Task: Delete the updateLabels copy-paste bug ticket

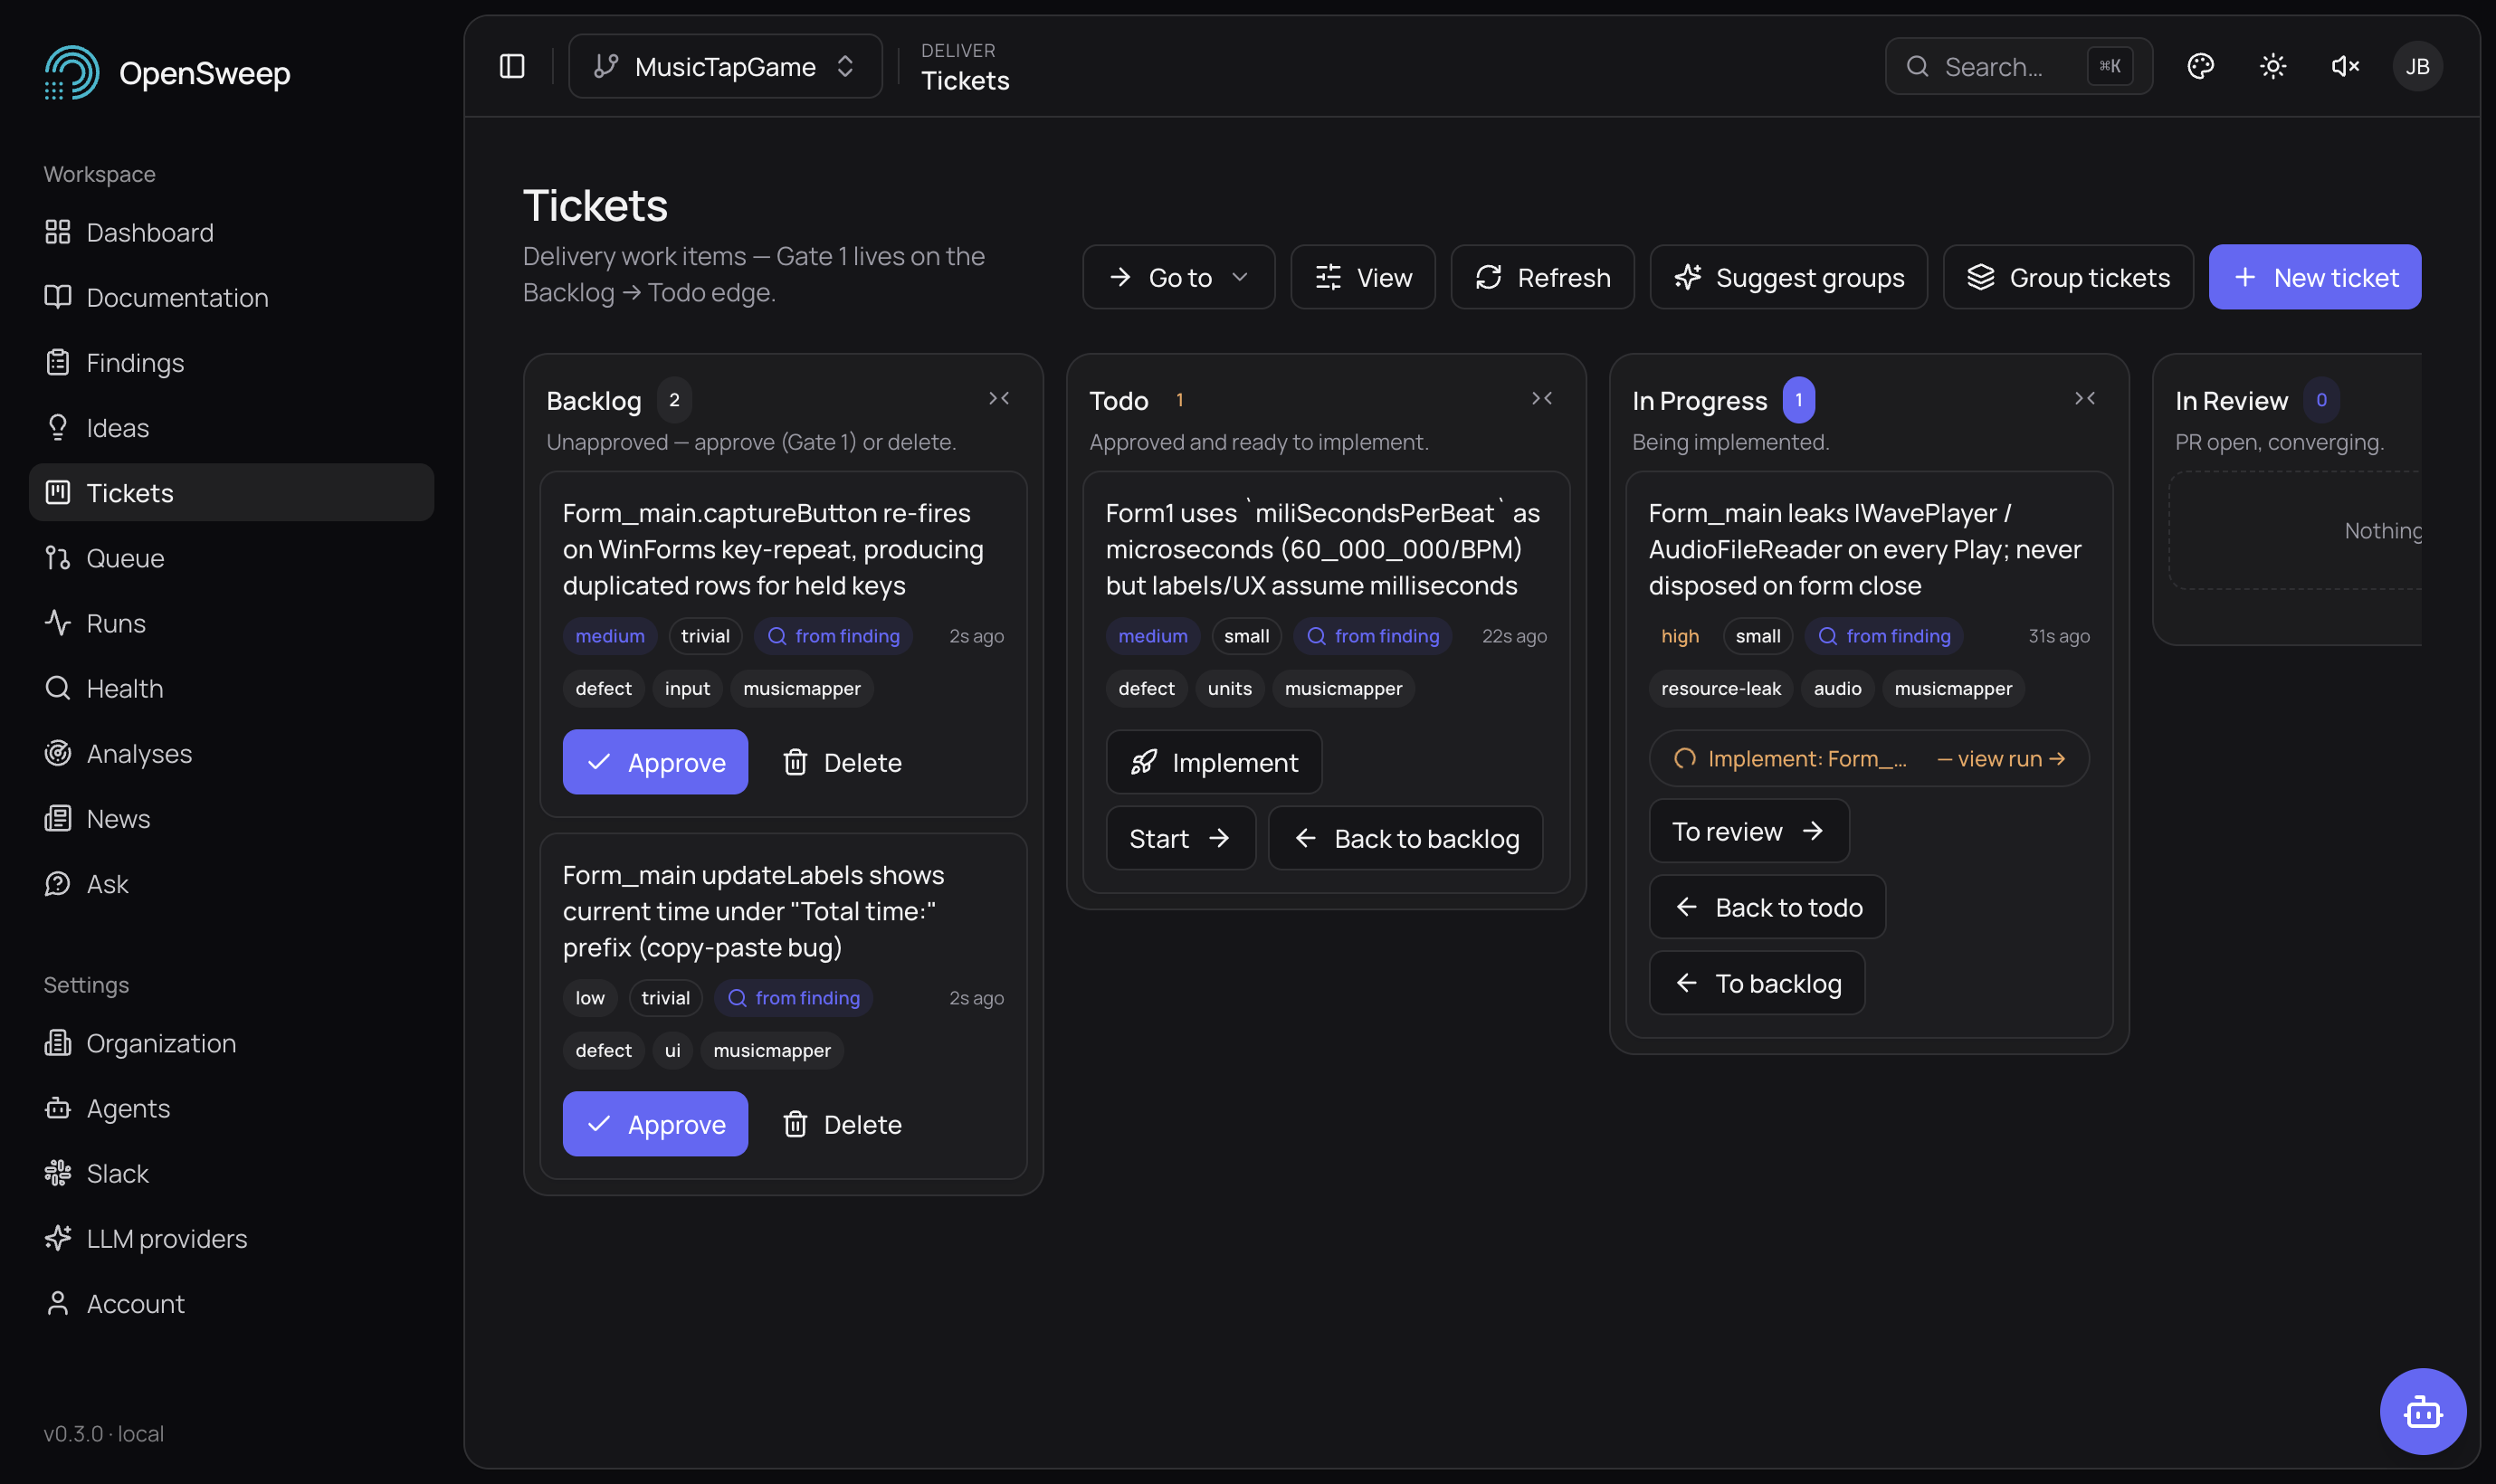Action: point(842,1124)
